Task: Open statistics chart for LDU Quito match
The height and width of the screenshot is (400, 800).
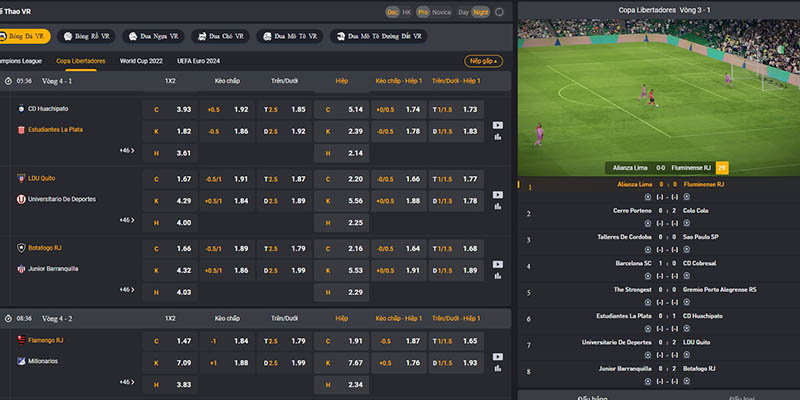Action: (498, 204)
